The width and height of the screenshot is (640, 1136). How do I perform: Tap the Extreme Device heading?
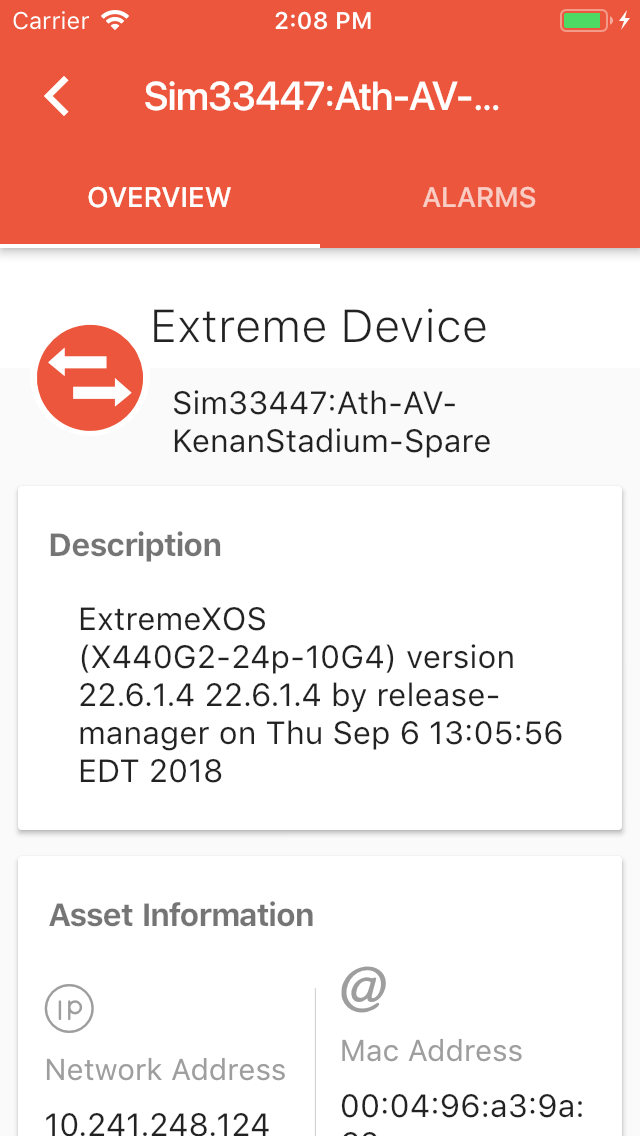pyautogui.click(x=319, y=327)
